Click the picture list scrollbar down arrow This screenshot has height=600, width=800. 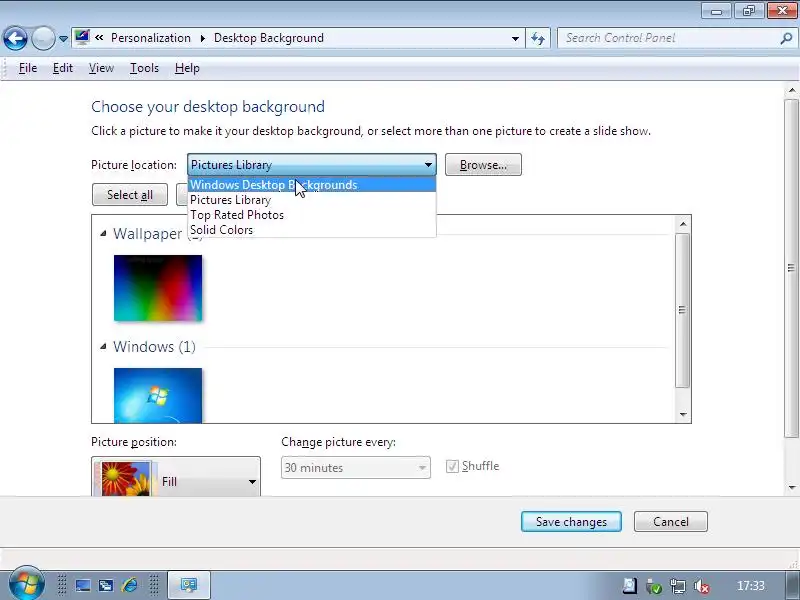click(683, 415)
